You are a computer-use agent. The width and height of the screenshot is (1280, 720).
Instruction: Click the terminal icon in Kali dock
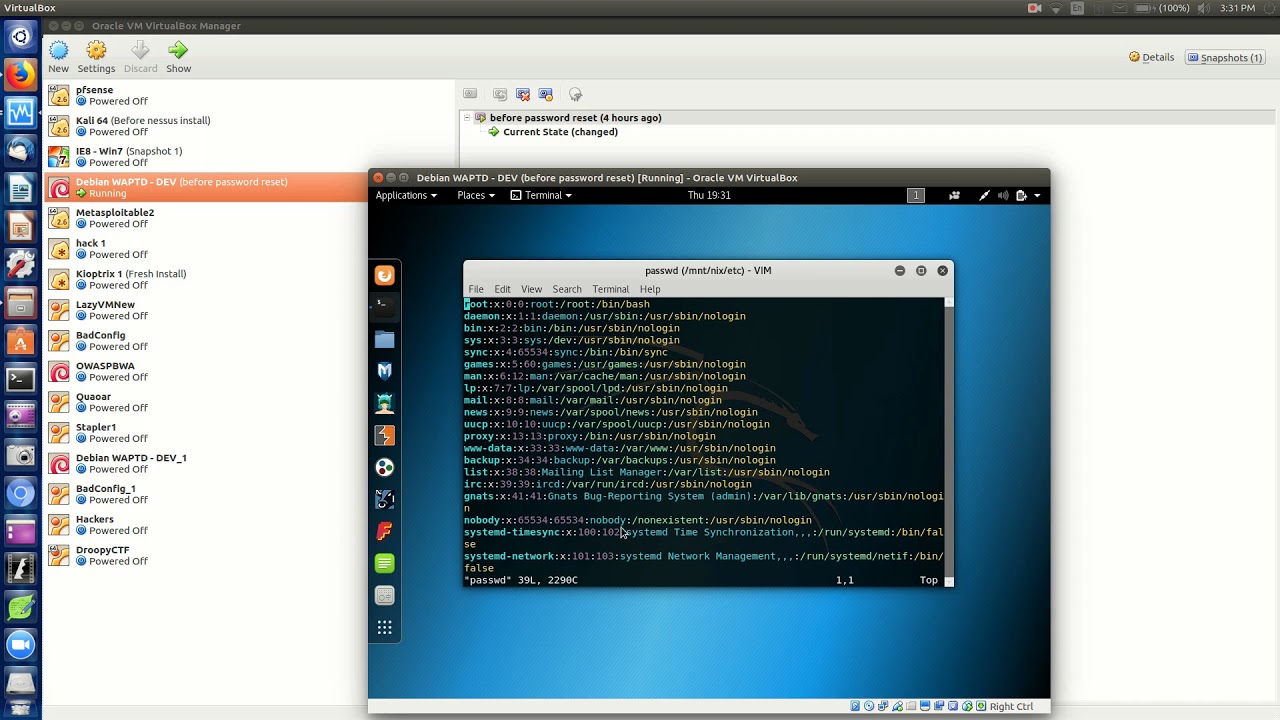384,307
